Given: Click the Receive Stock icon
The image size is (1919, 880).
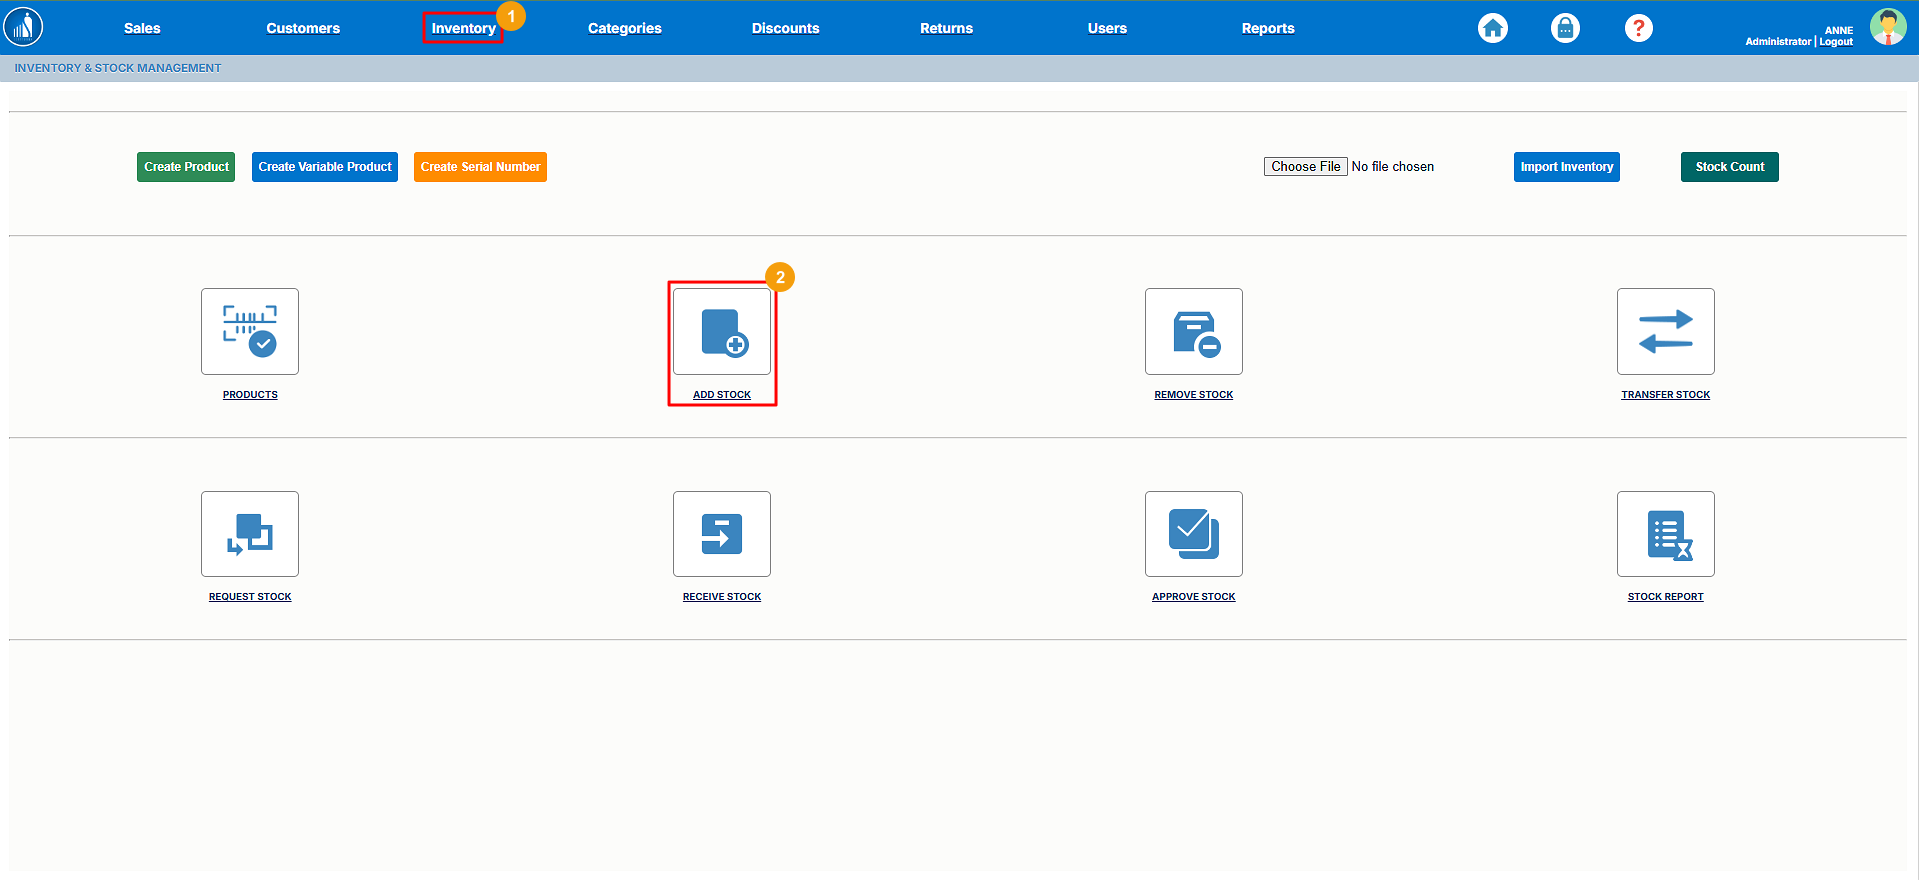Looking at the screenshot, I should point(721,534).
